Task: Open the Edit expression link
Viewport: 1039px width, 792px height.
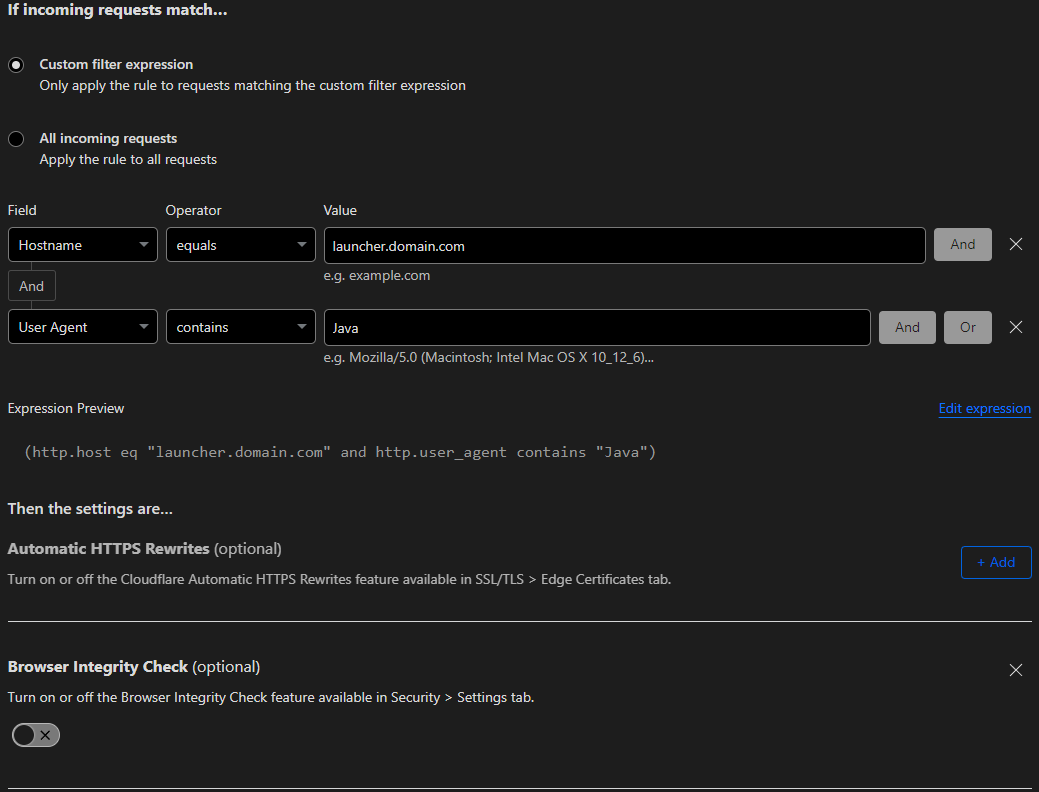Action: 984,409
